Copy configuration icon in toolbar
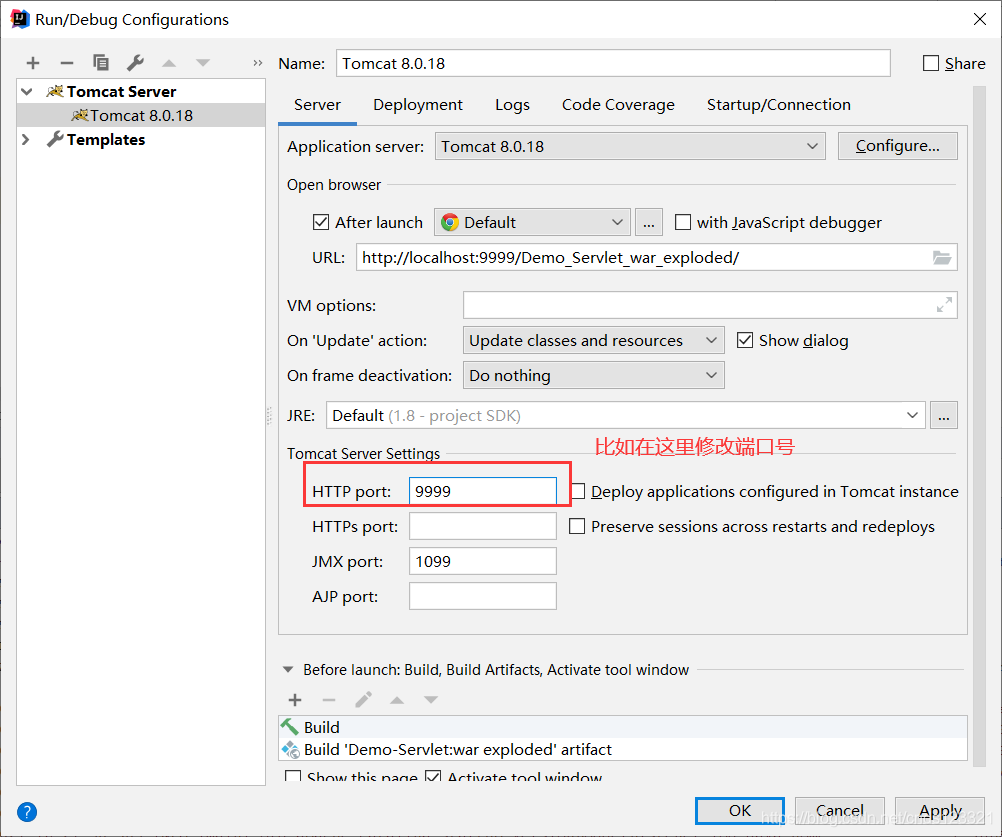Screen dimensions: 1002x837 tap(101, 63)
